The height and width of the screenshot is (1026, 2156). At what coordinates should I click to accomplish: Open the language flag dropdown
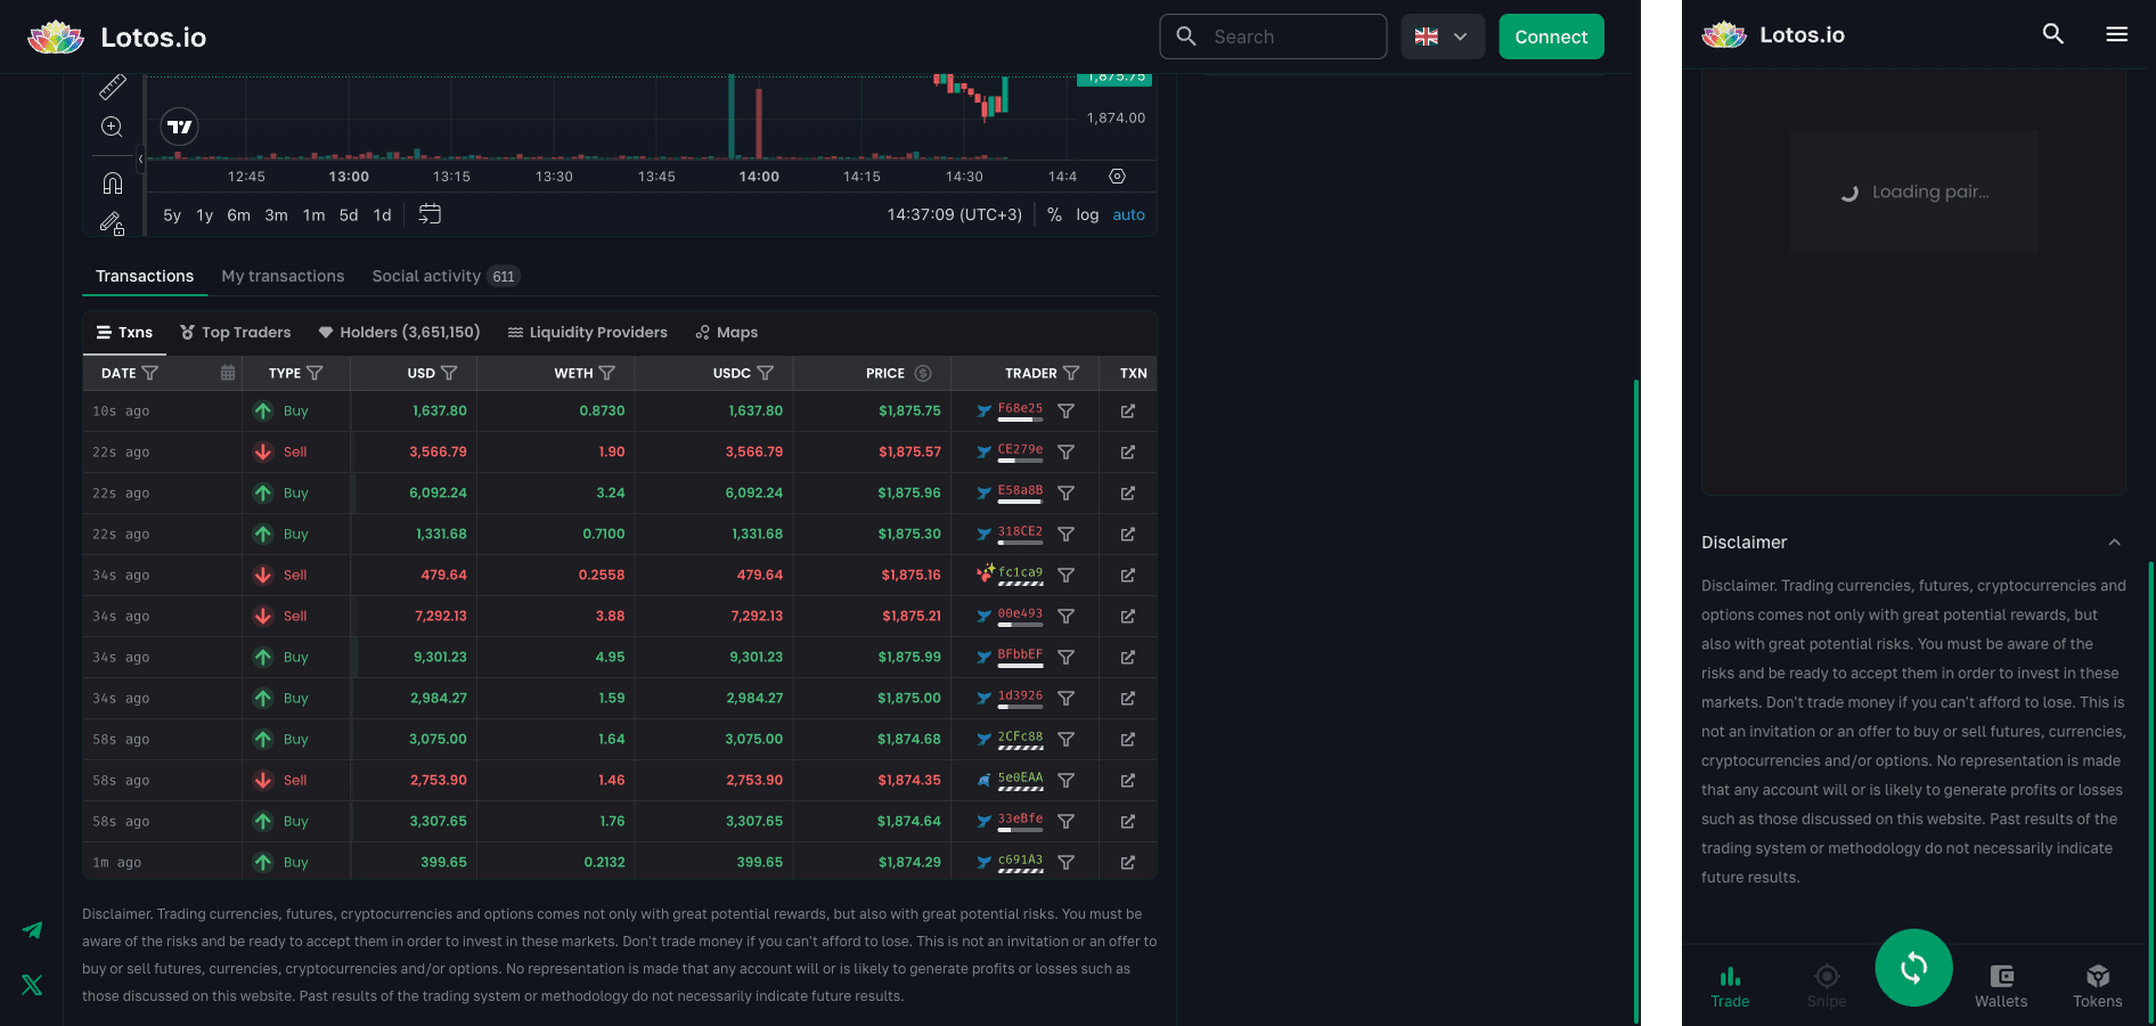coord(1442,37)
